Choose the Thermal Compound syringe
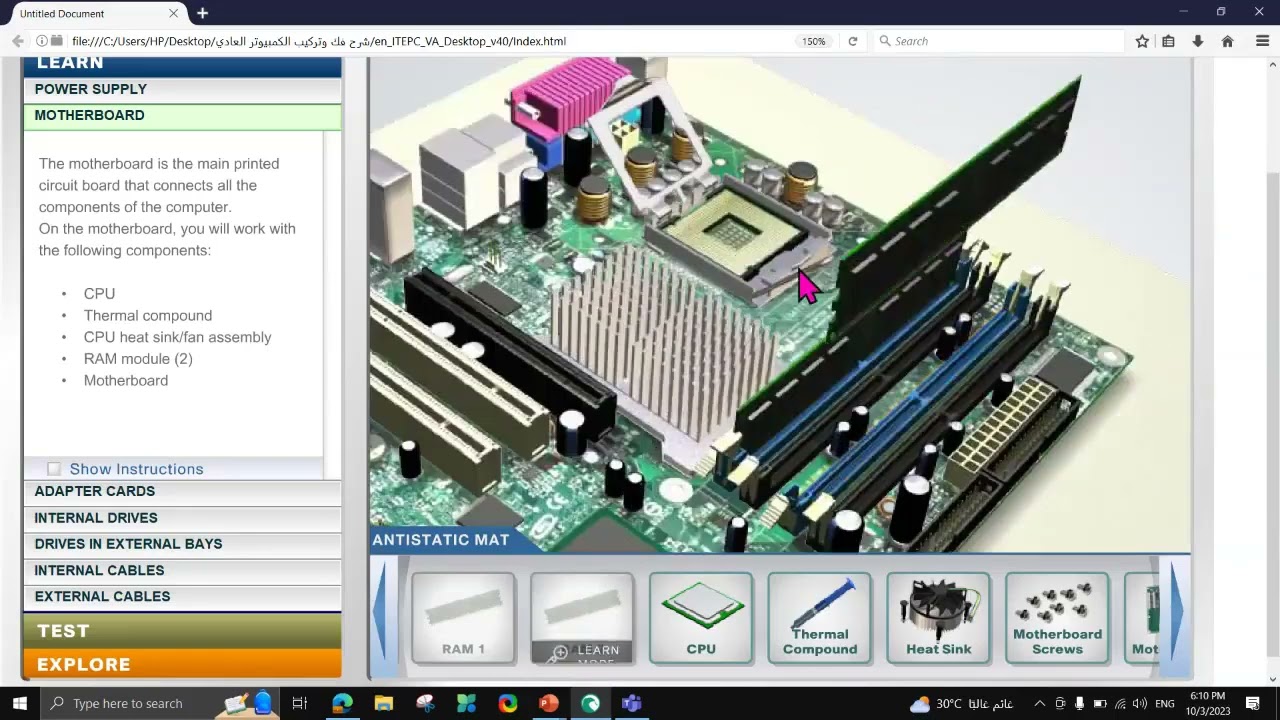The width and height of the screenshot is (1280, 720). pos(820,618)
